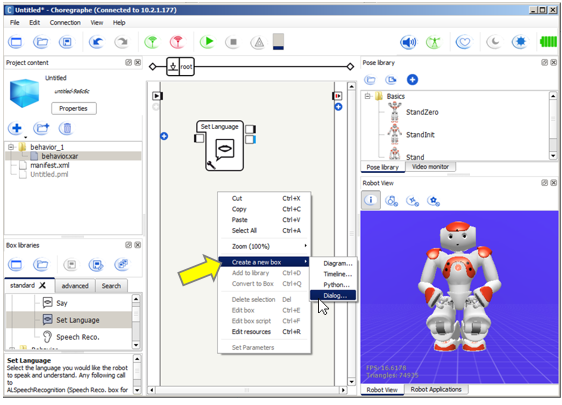This screenshot has height=405, width=562.
Task: Check the green battery level indicator
Action: coord(548,42)
